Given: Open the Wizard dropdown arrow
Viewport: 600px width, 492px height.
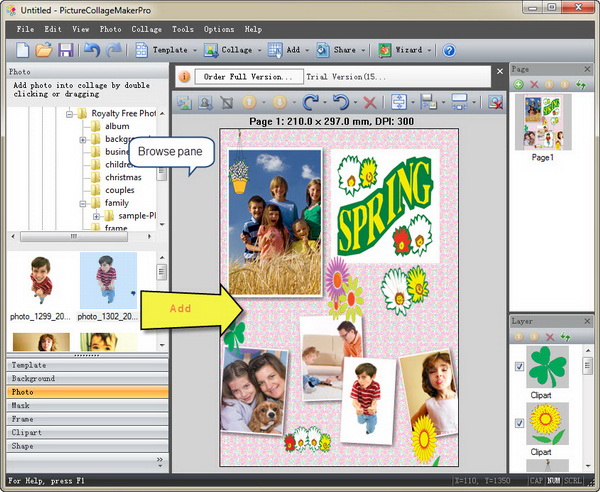Looking at the screenshot, I should point(429,50).
